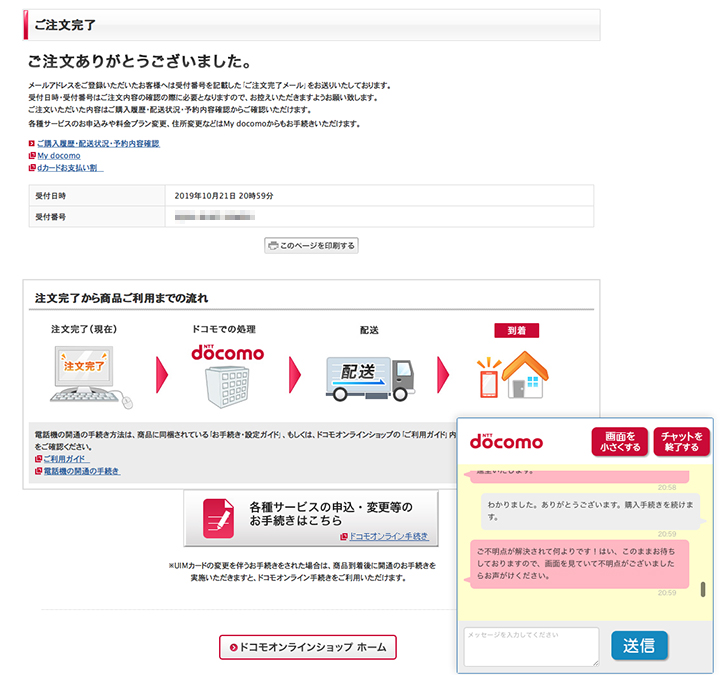Open the ドコモオンライン手続き link
This screenshot has width=720, height=675.
point(389,536)
